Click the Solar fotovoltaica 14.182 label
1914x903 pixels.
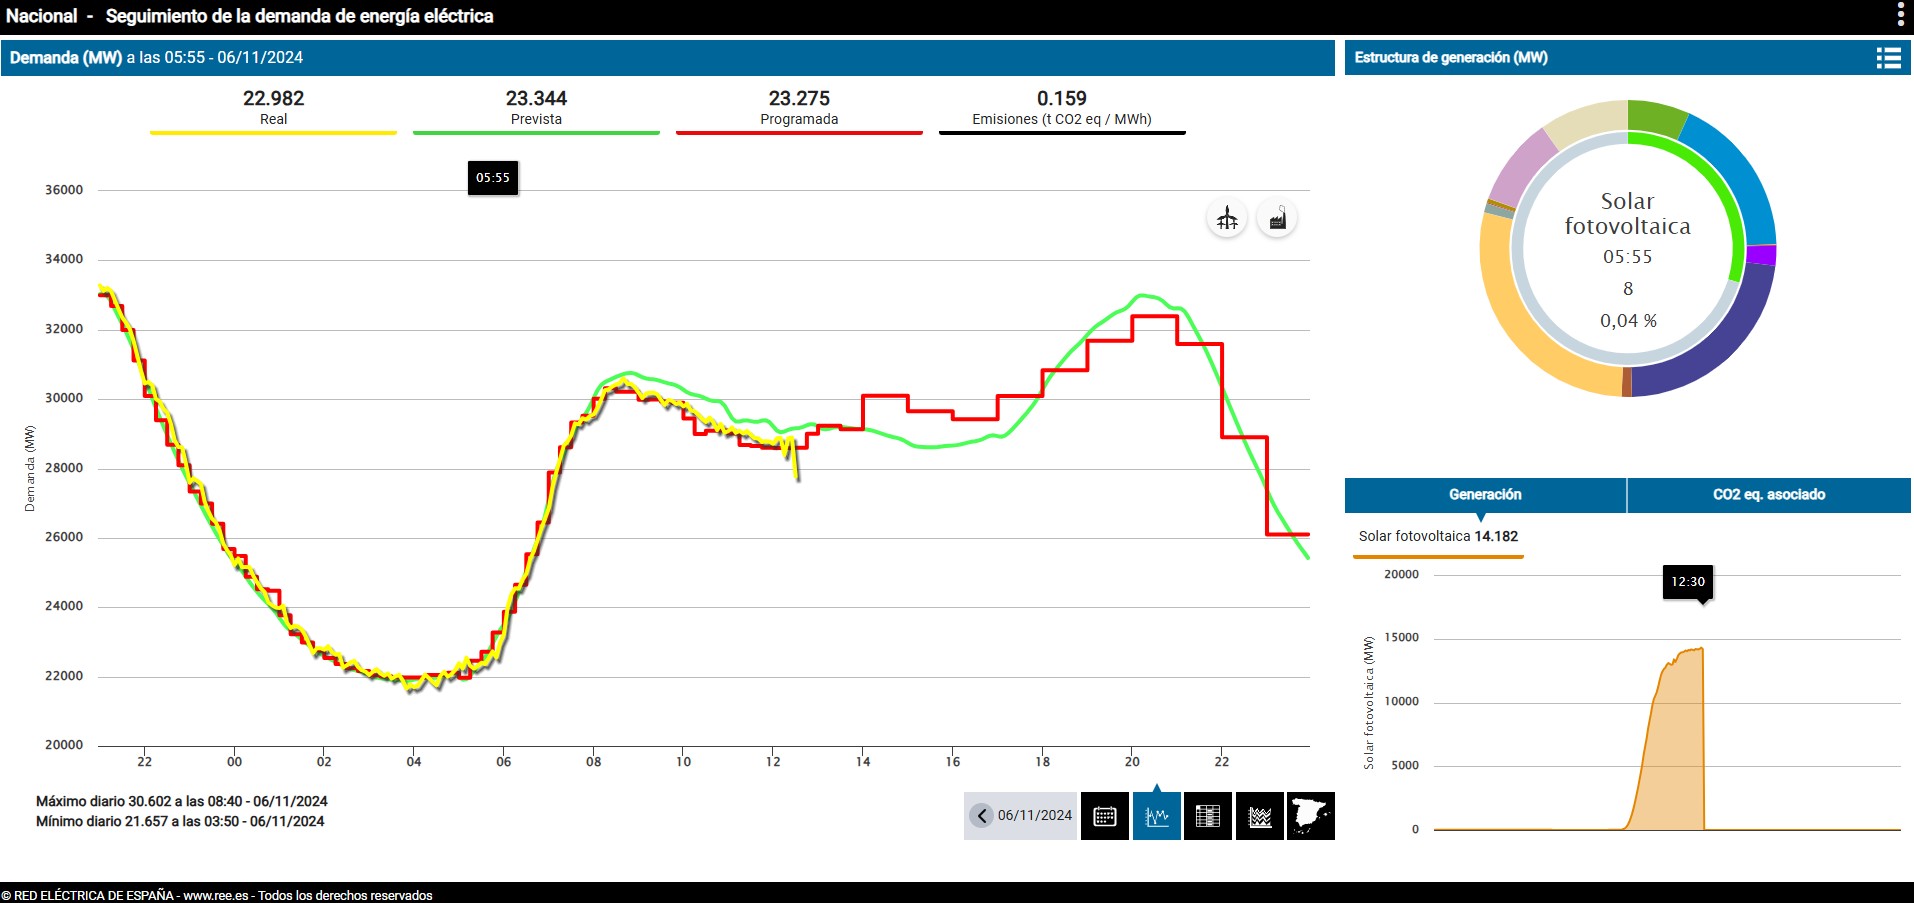pos(1438,536)
